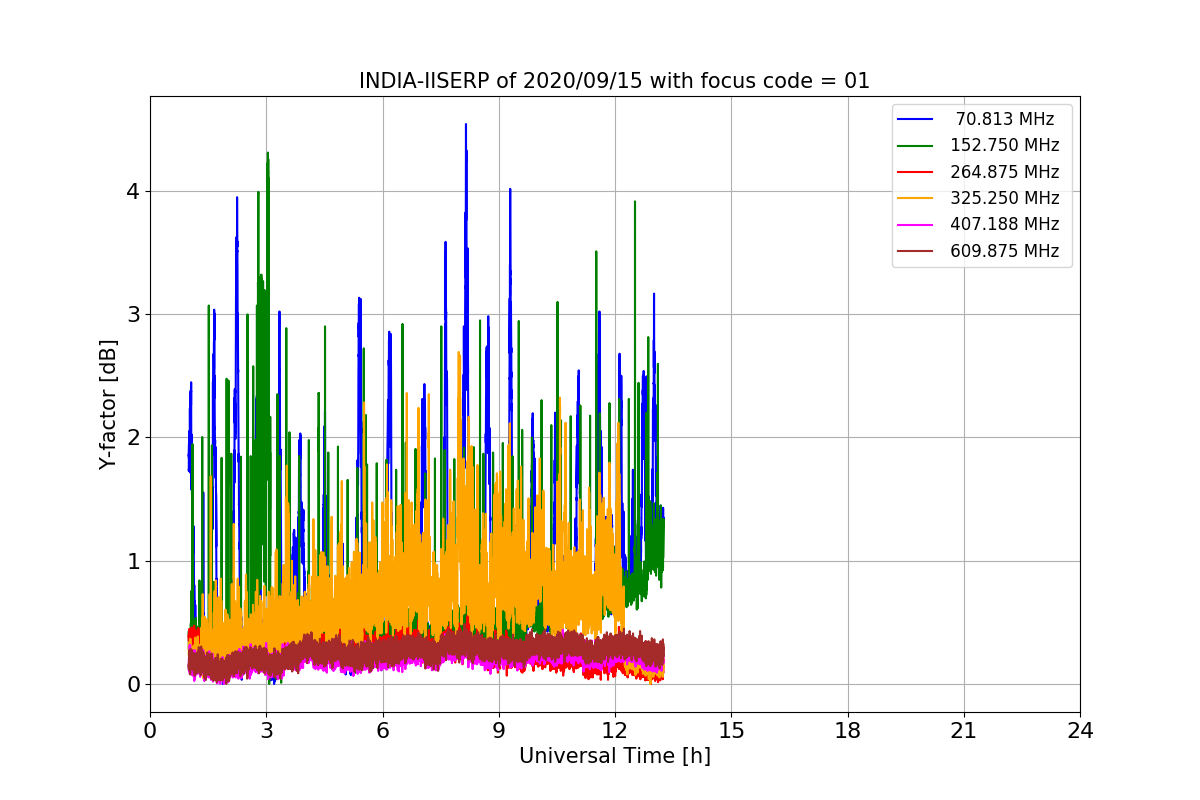1200x800 pixels.
Task: Click y-axis tick label 3
Action: [x=132, y=315]
